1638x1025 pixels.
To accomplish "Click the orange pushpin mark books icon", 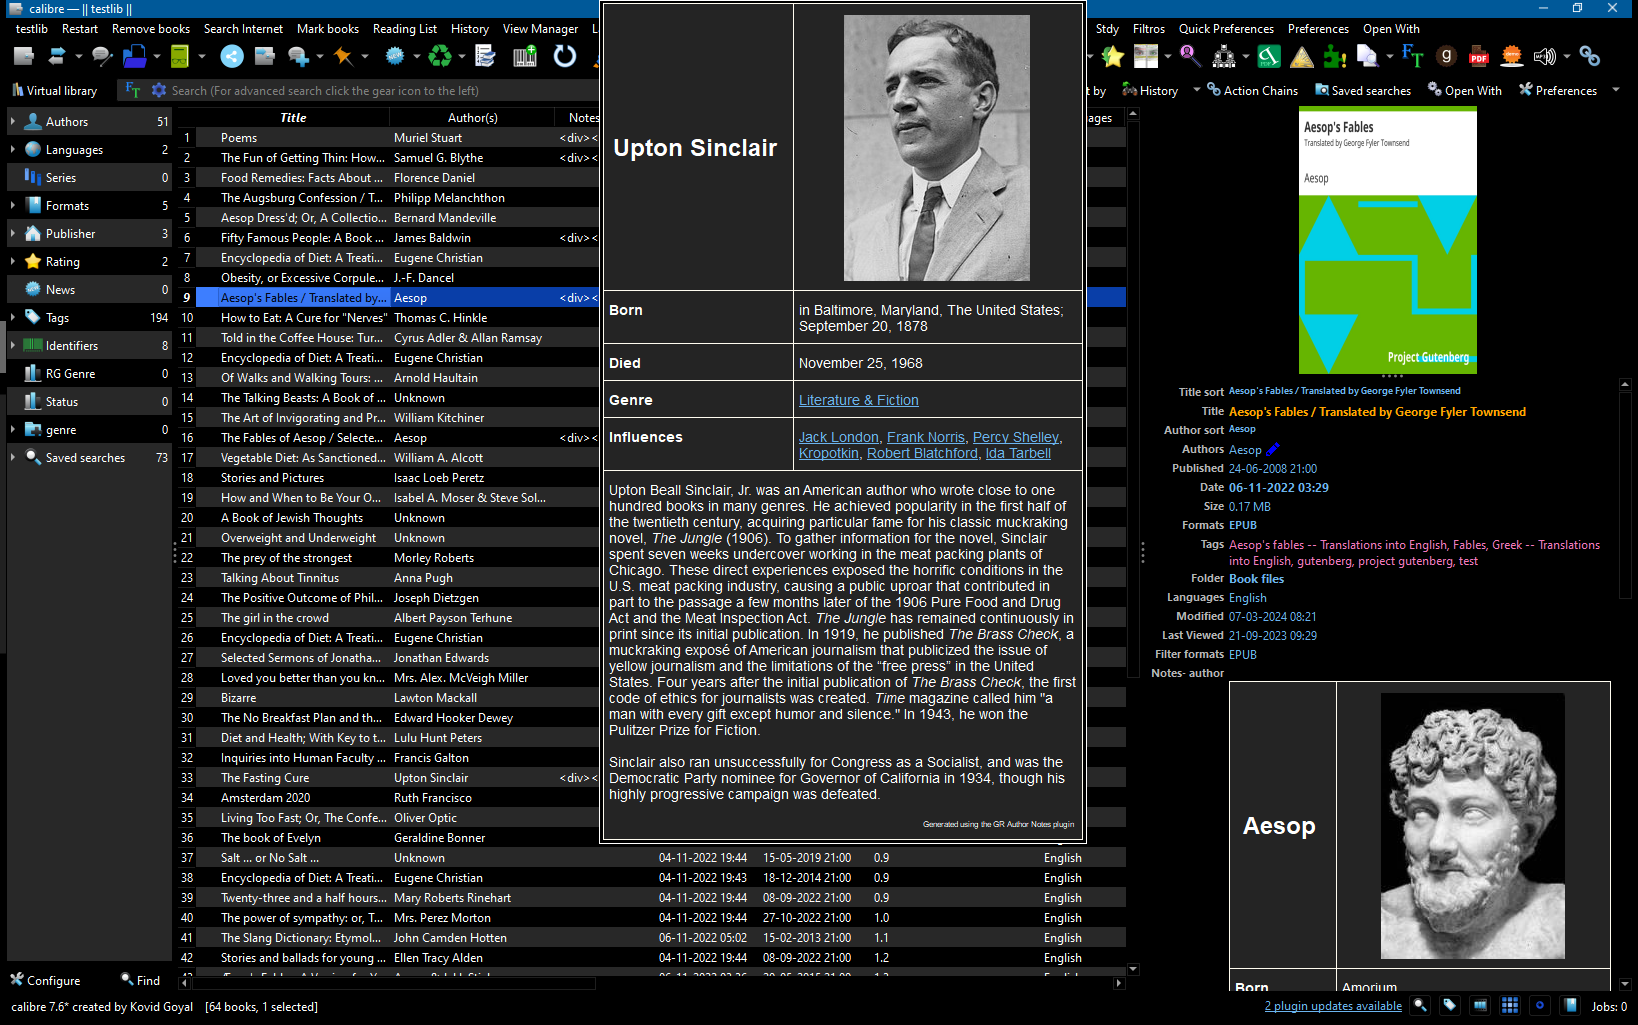I will click(x=343, y=57).
